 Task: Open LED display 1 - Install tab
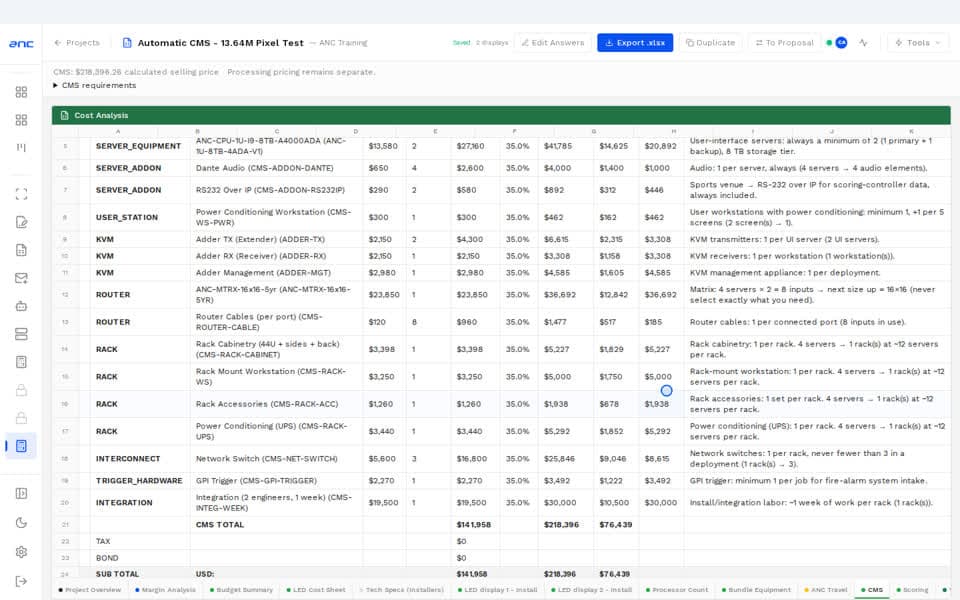[x=498, y=590]
